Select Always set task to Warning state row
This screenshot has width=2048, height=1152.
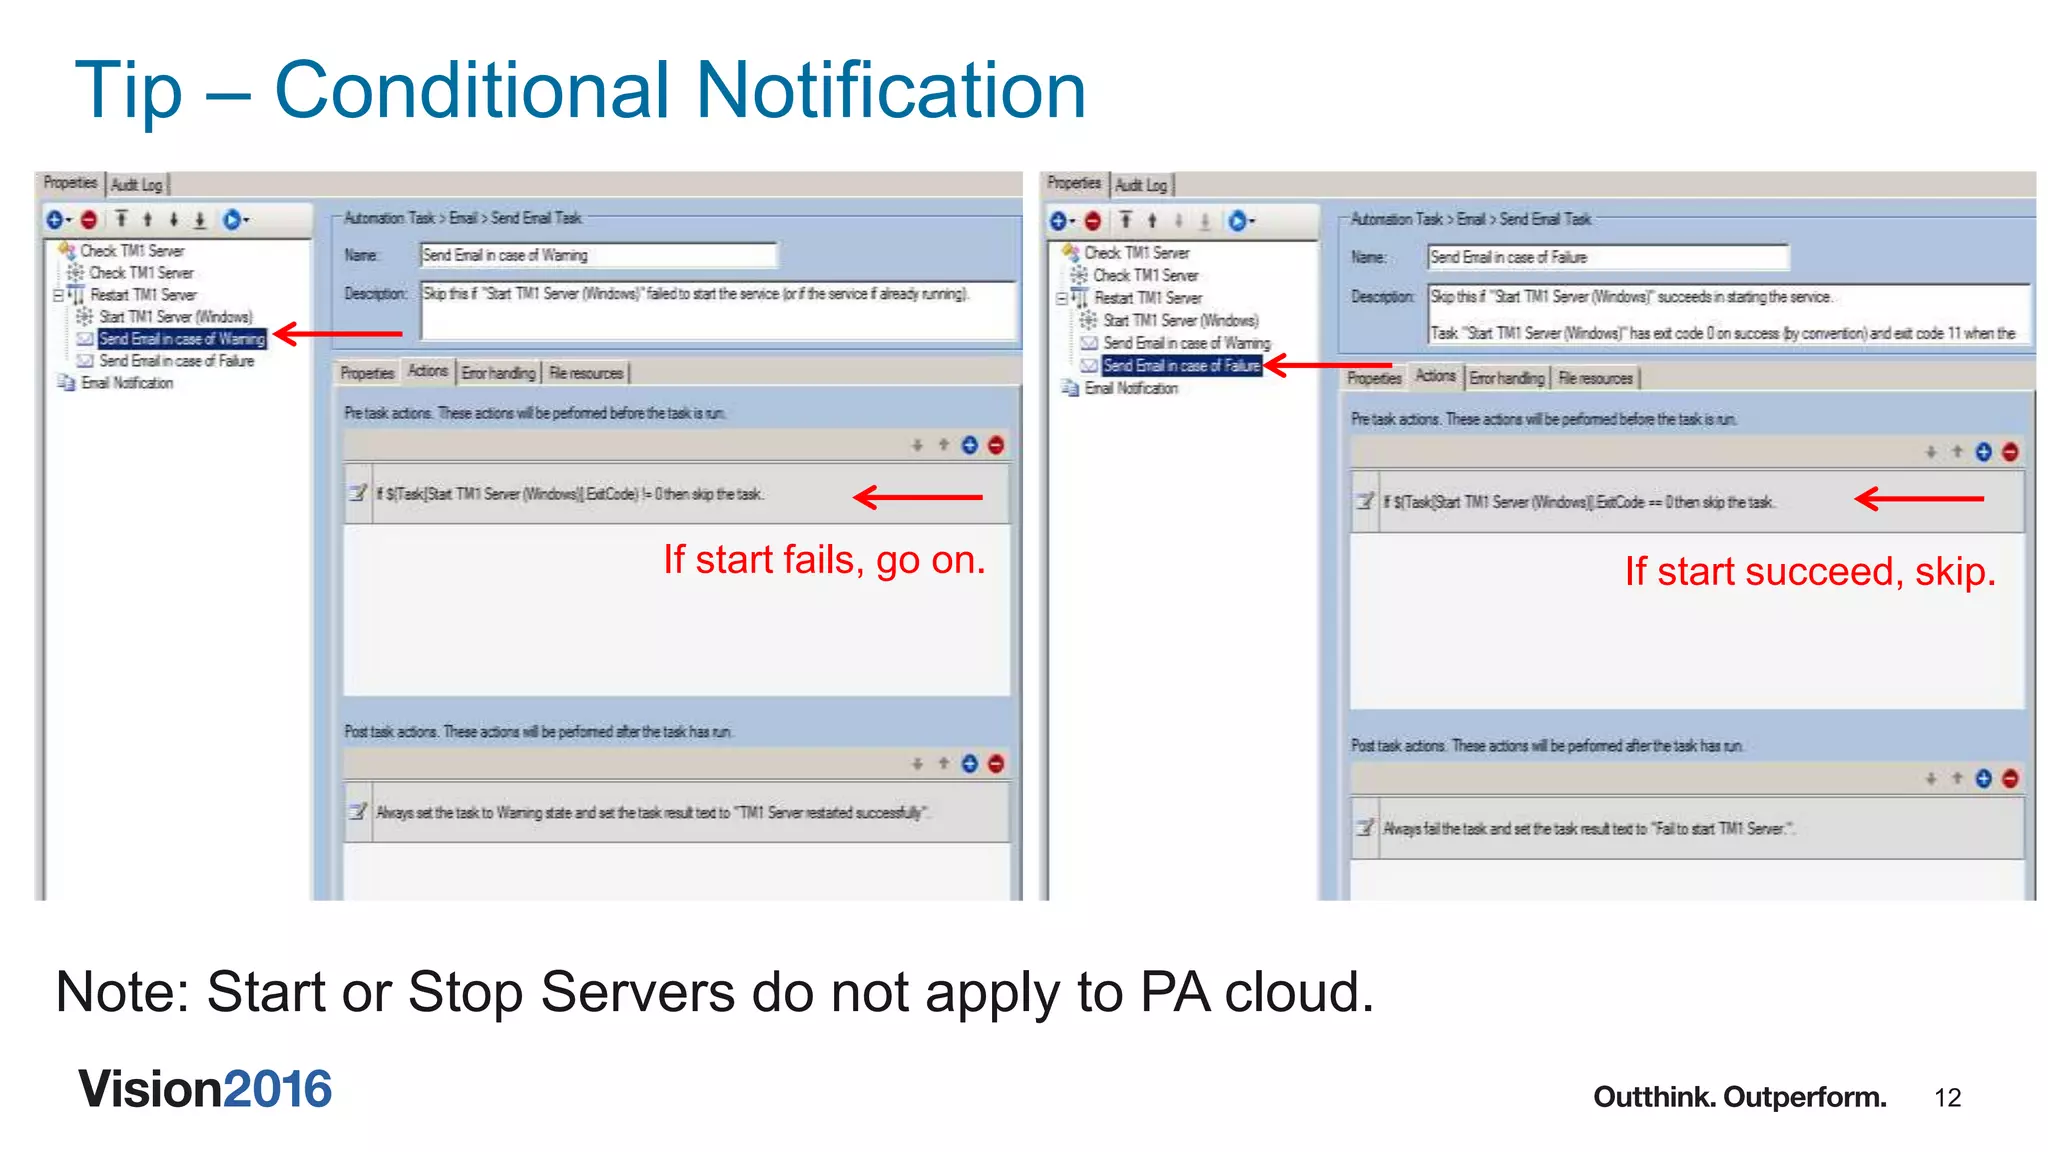point(676,813)
